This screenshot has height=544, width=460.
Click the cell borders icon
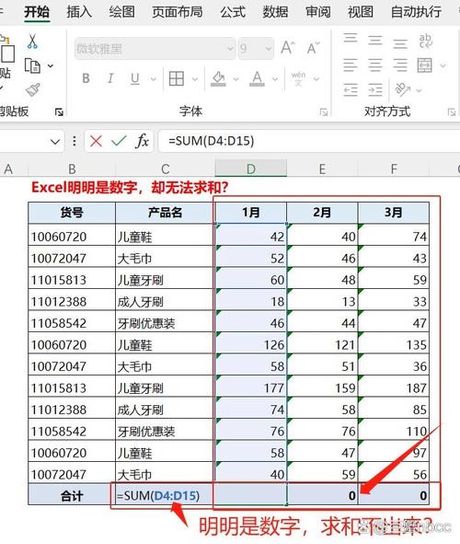[176, 79]
